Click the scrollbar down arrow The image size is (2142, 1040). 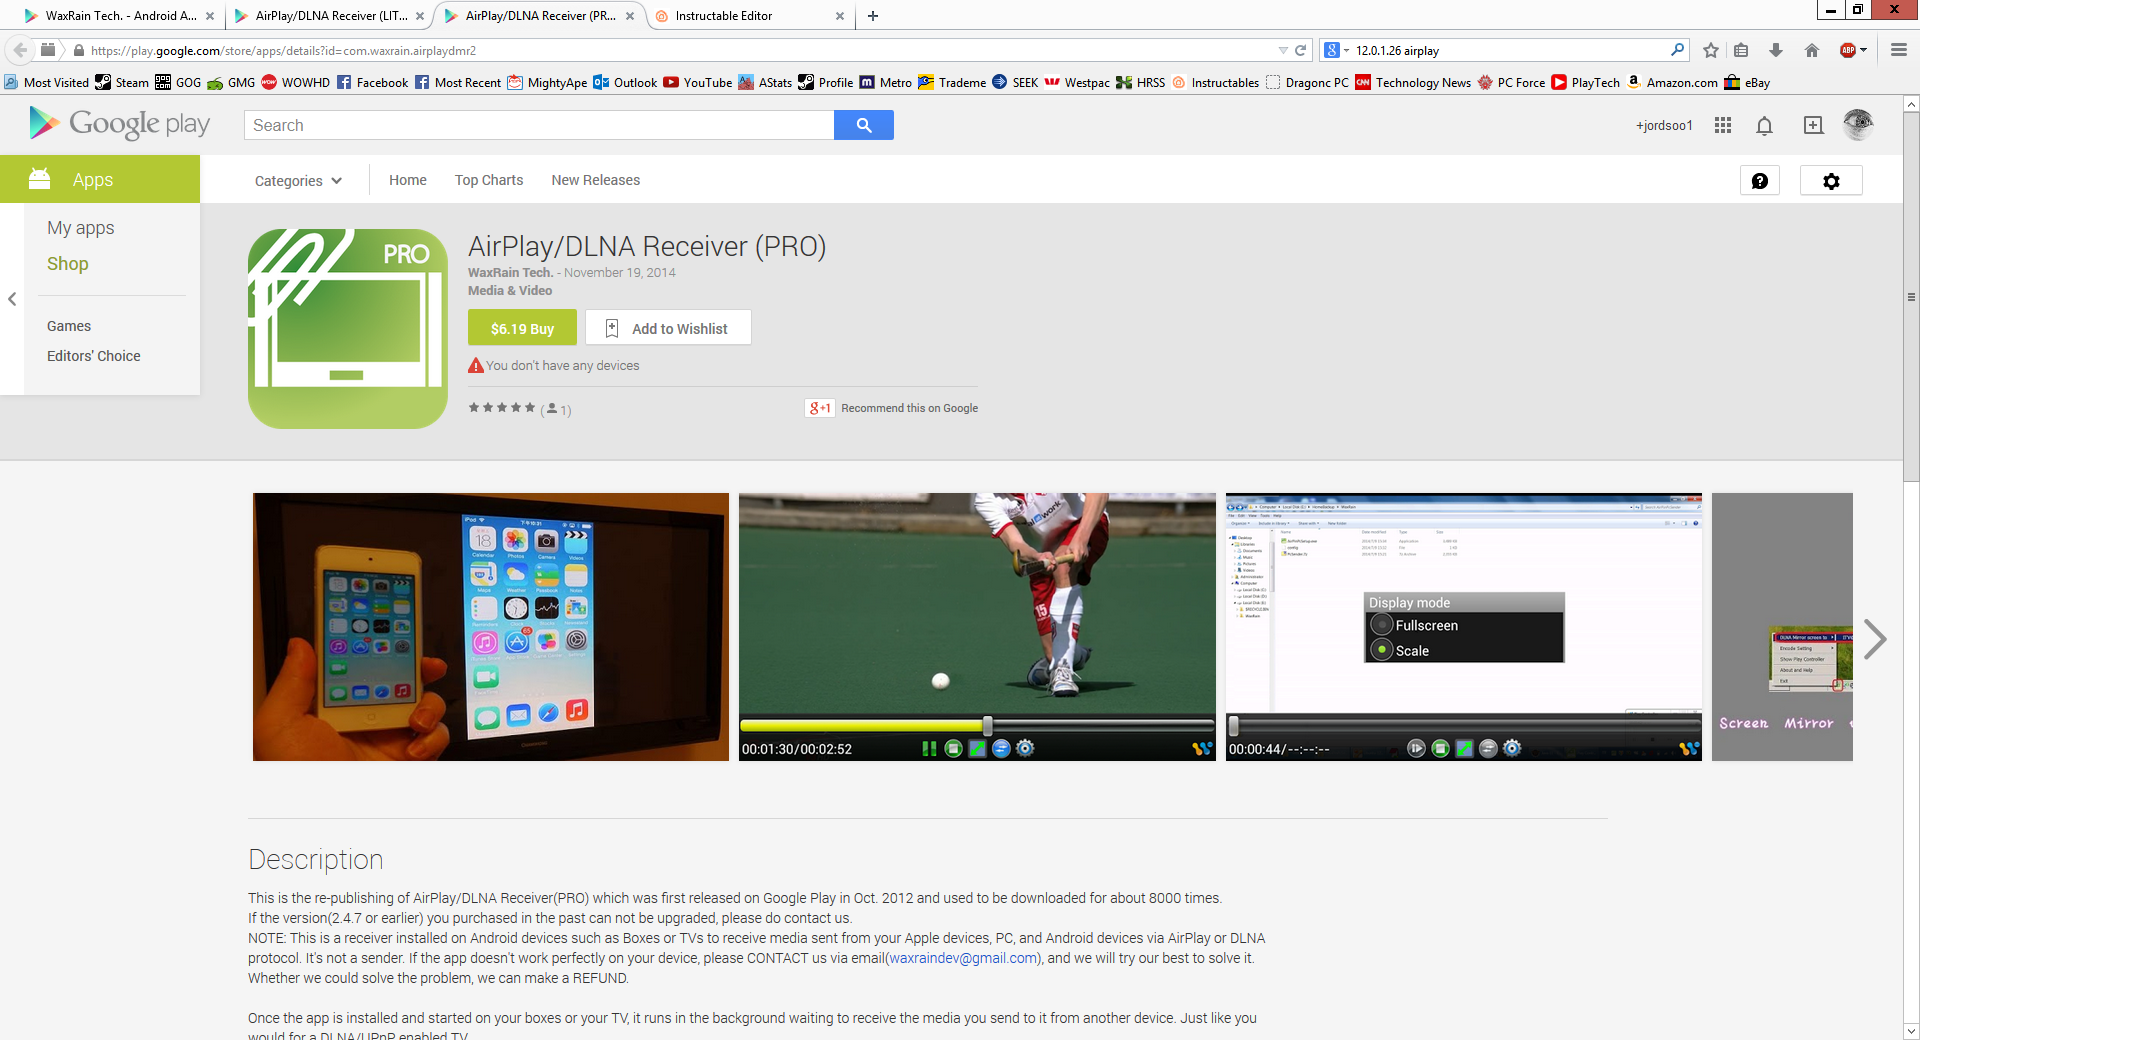pyautogui.click(x=1911, y=1030)
